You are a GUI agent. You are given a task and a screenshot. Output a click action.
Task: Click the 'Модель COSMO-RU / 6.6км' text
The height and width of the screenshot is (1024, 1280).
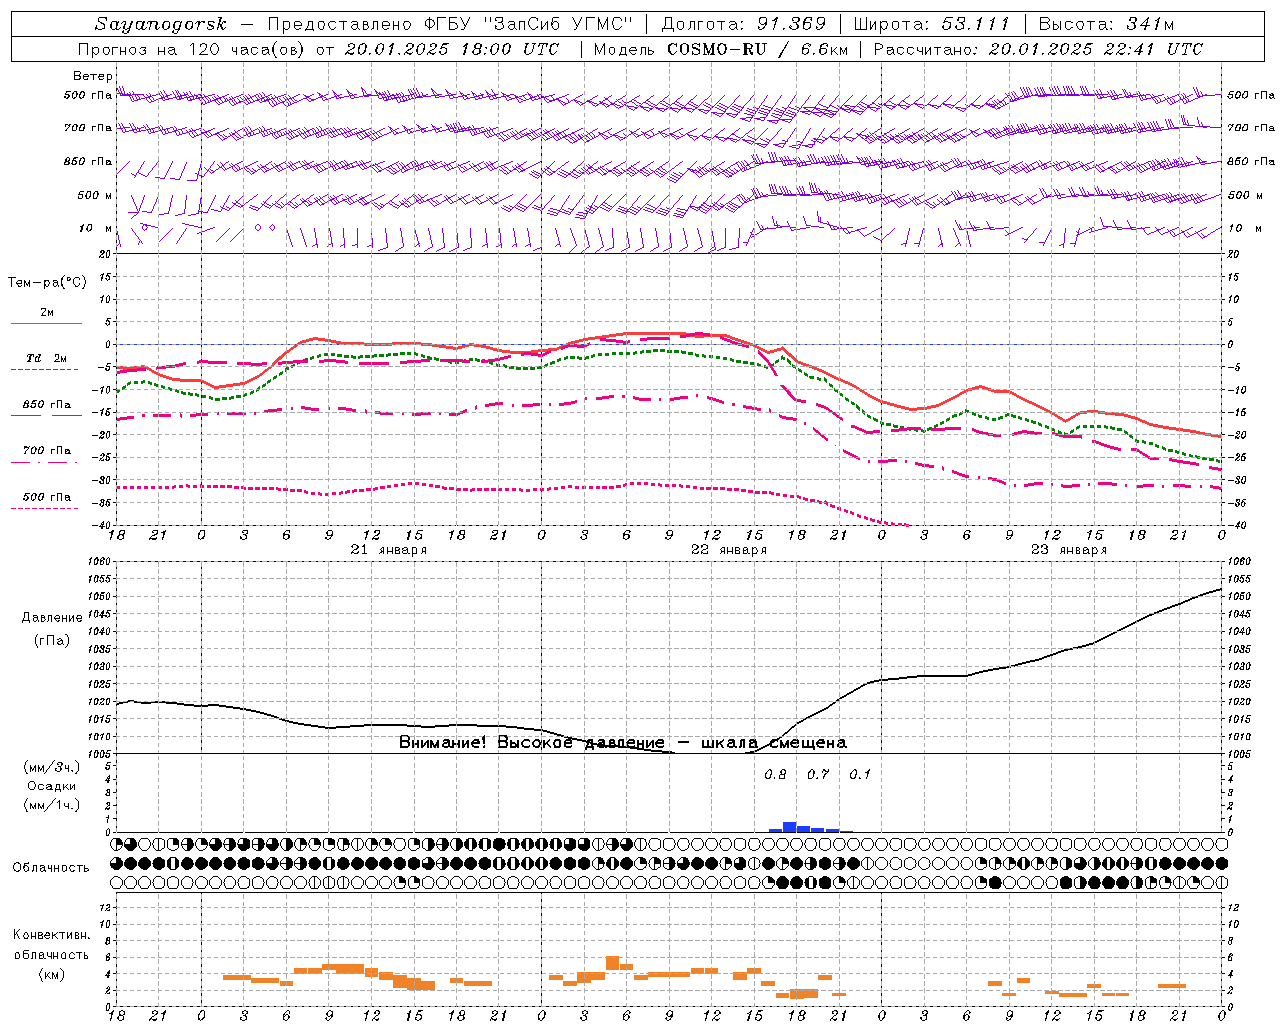pyautogui.click(x=720, y=49)
